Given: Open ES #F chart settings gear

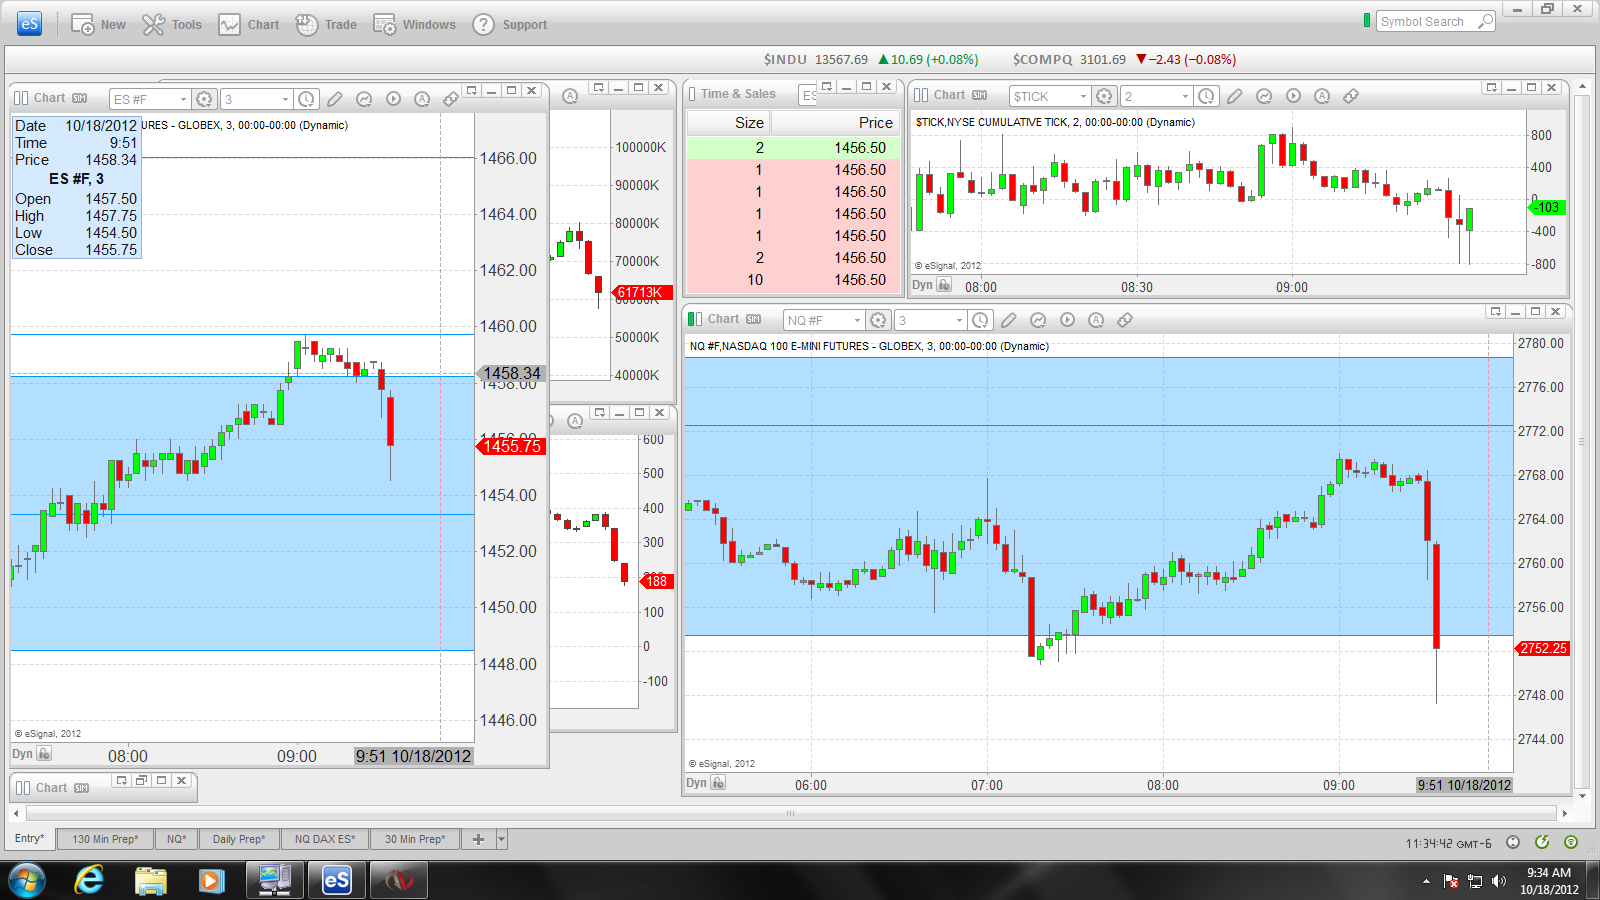Looking at the screenshot, I should (x=205, y=99).
